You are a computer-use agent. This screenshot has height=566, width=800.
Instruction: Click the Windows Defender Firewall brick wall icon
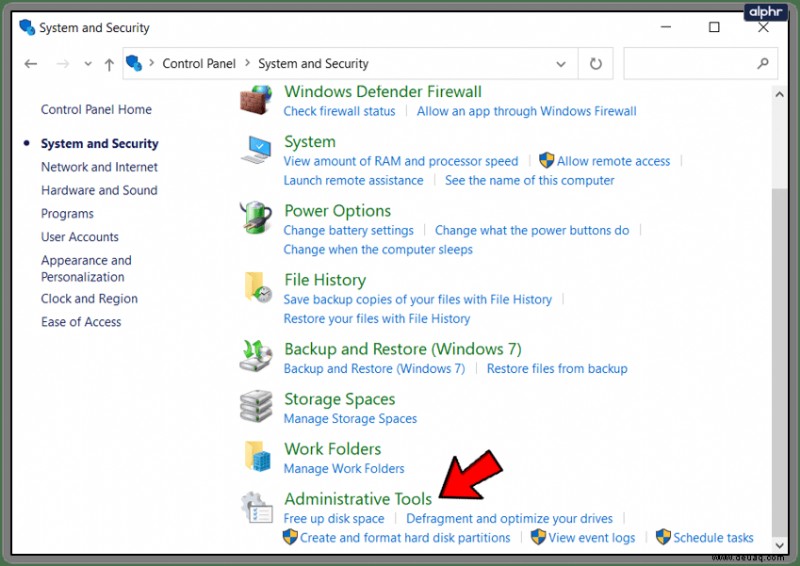[256, 99]
